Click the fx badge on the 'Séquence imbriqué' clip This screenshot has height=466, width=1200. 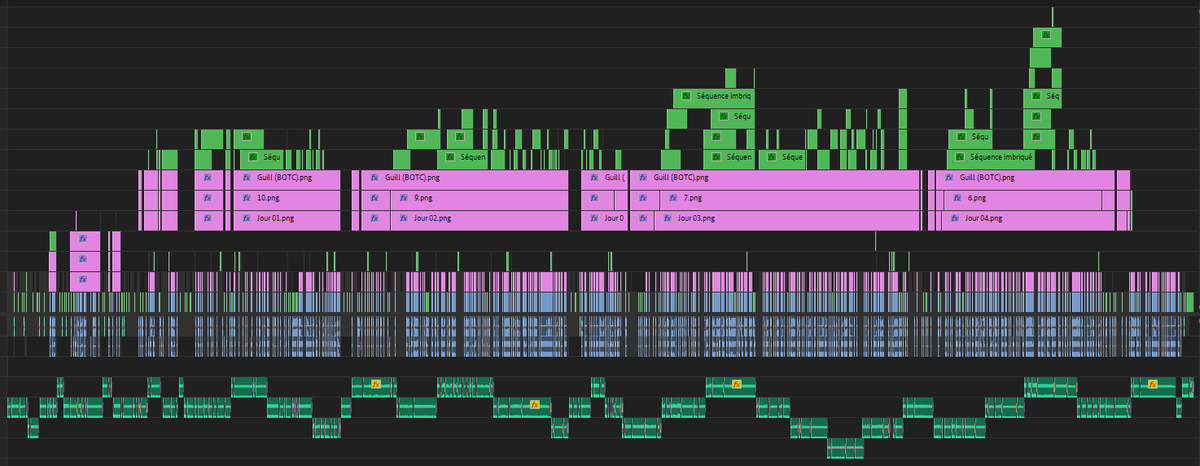pos(960,157)
